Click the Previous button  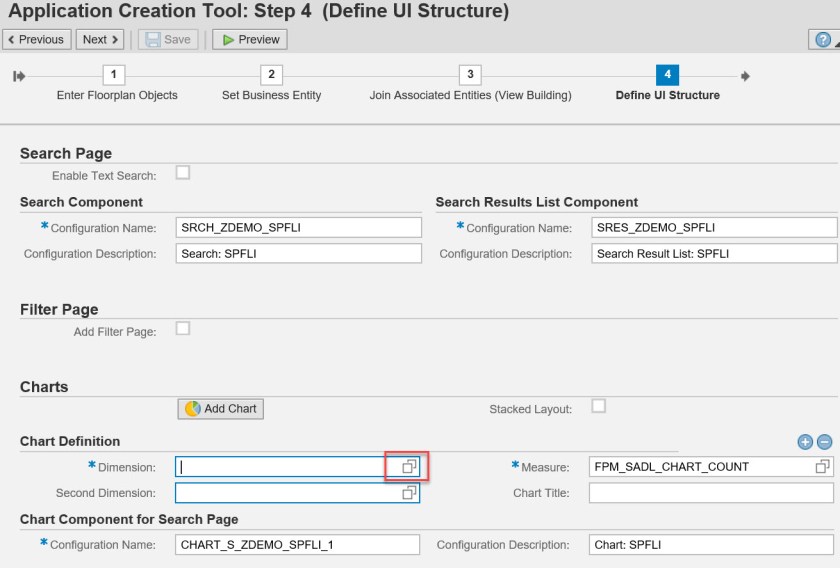pyautogui.click(x=36, y=40)
